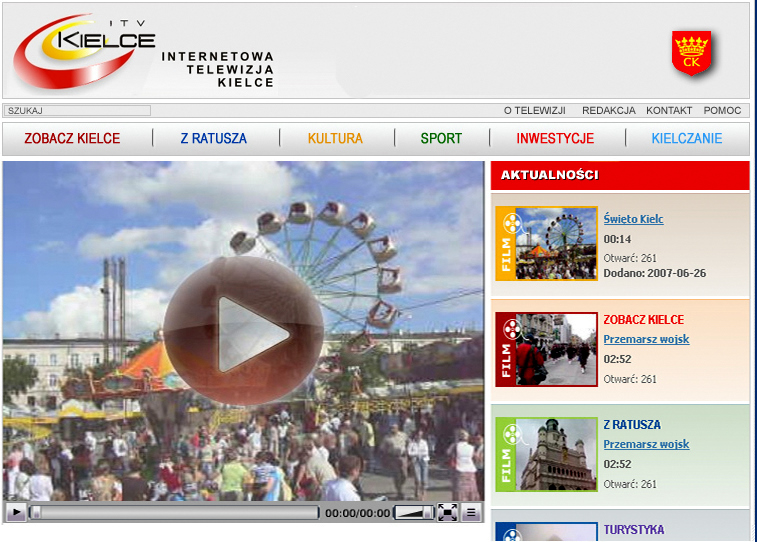This screenshot has height=542, width=757.
Task: Toggle fullscreen mode in the video player
Action: click(x=448, y=512)
